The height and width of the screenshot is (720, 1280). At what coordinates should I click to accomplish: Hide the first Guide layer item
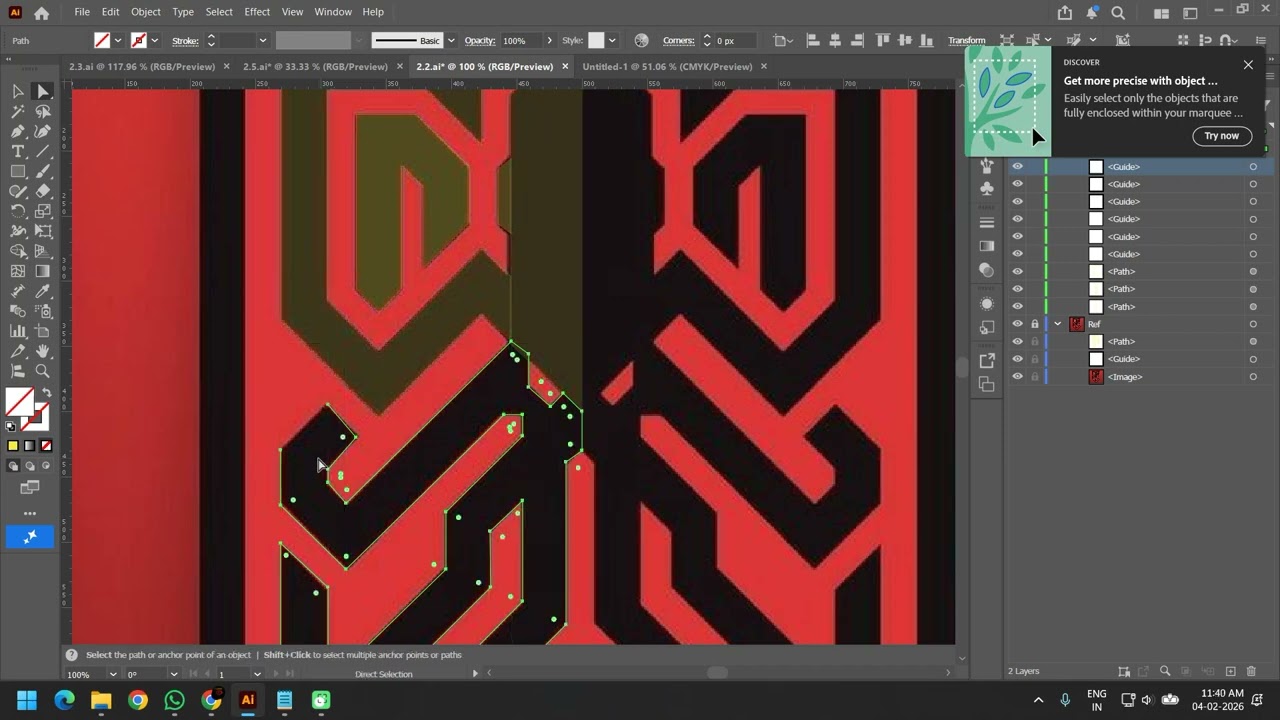click(x=1017, y=167)
